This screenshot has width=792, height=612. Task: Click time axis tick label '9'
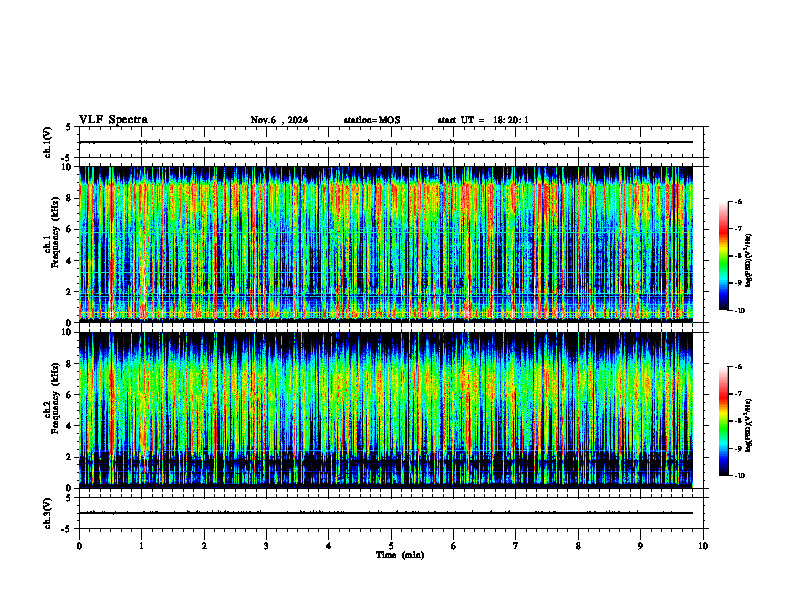tap(640, 546)
